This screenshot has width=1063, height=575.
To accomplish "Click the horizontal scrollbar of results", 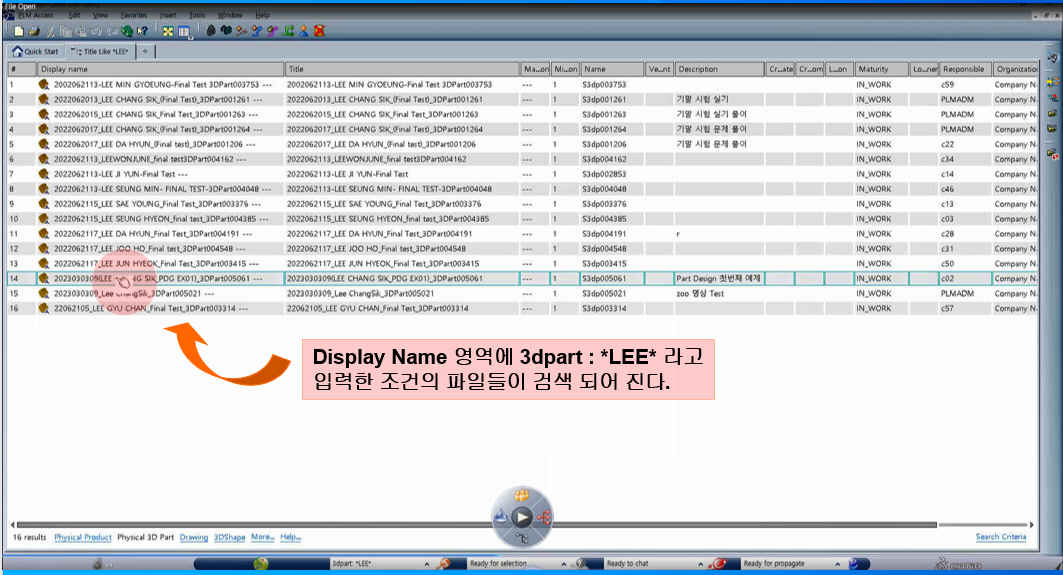I will point(477,524).
